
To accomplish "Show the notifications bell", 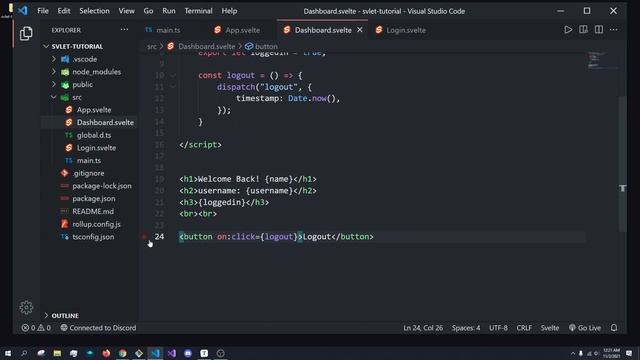I will coord(614,328).
